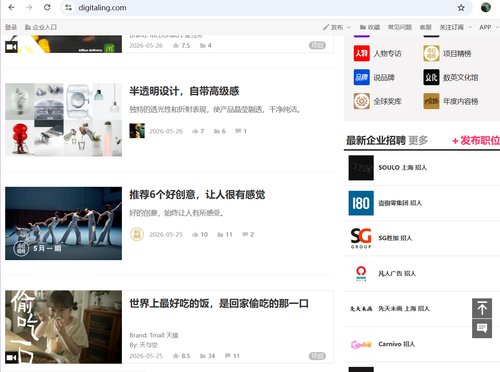Click 更多 beside 最新企业招聘
Viewport: 500px width, 372px height.
[x=418, y=140]
